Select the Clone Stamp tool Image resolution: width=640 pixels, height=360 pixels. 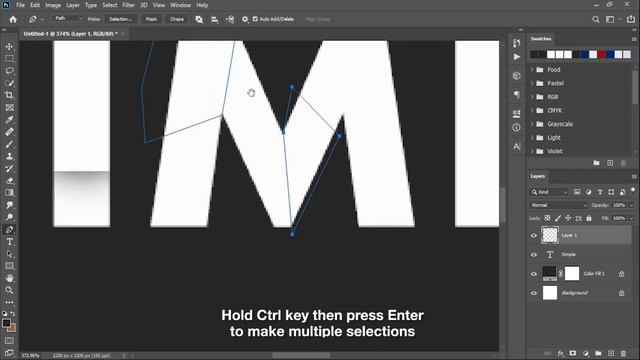coord(9,156)
